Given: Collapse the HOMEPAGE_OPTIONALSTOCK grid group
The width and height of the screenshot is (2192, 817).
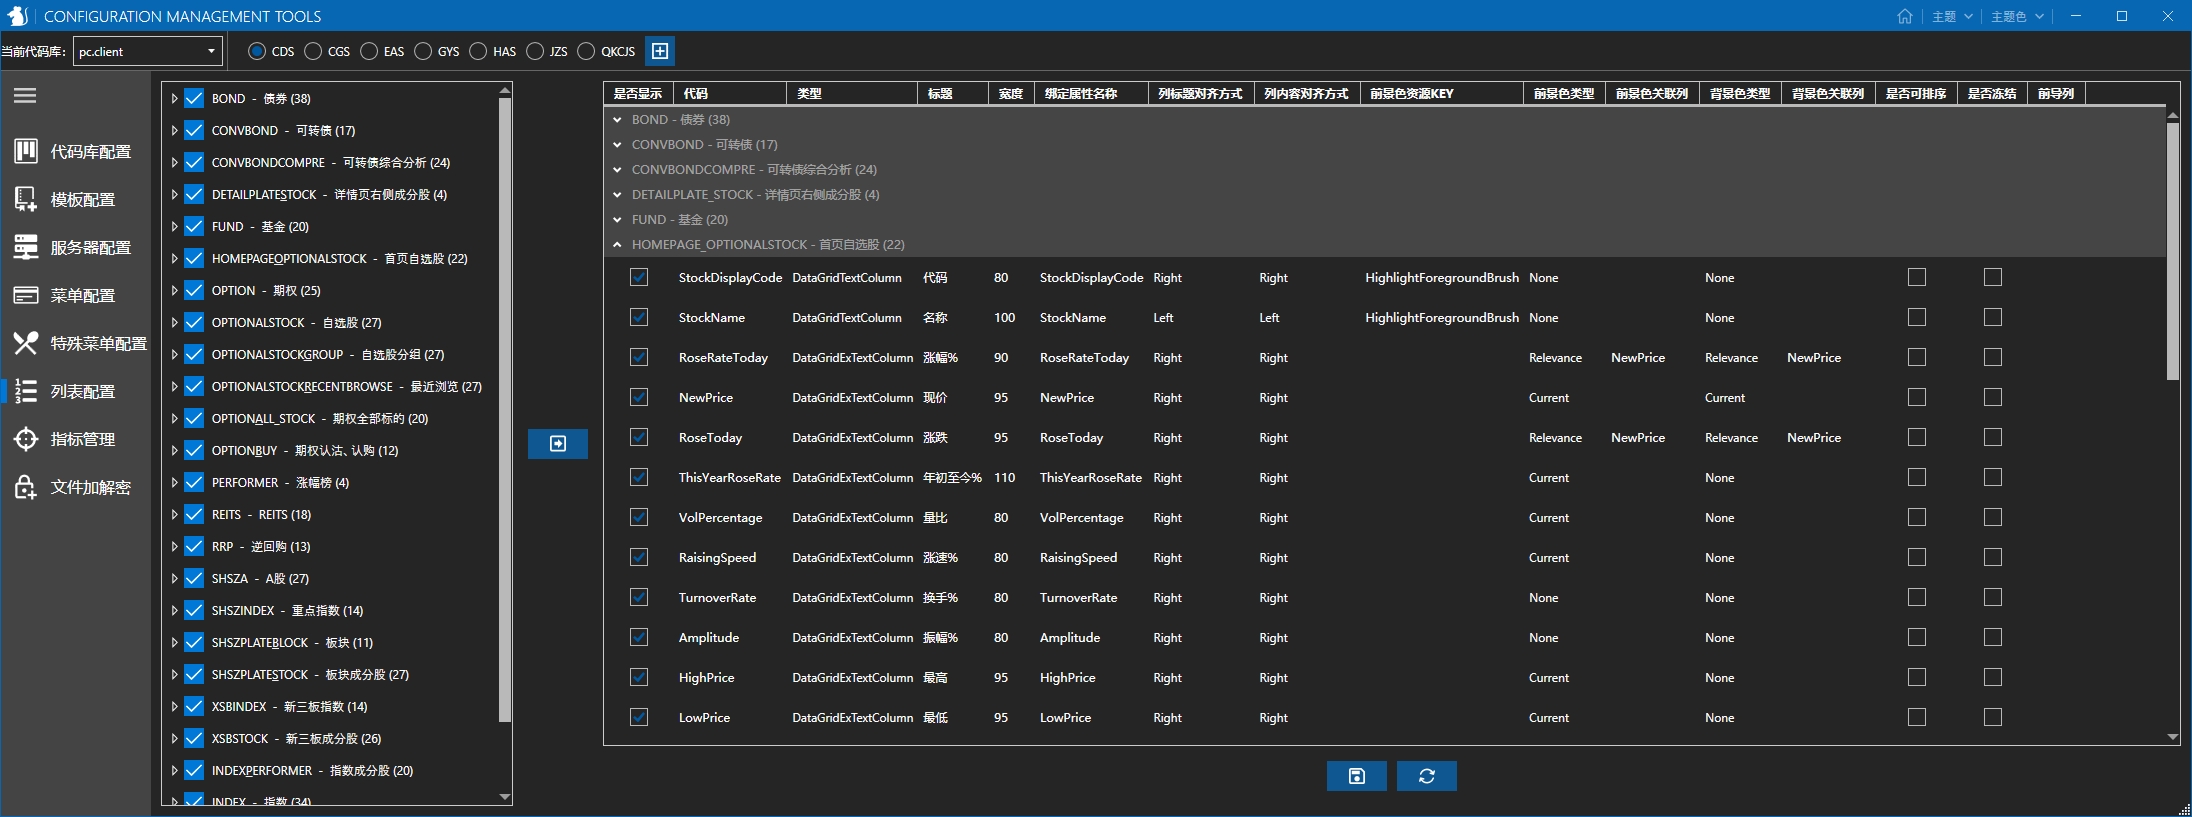Looking at the screenshot, I should 617,244.
